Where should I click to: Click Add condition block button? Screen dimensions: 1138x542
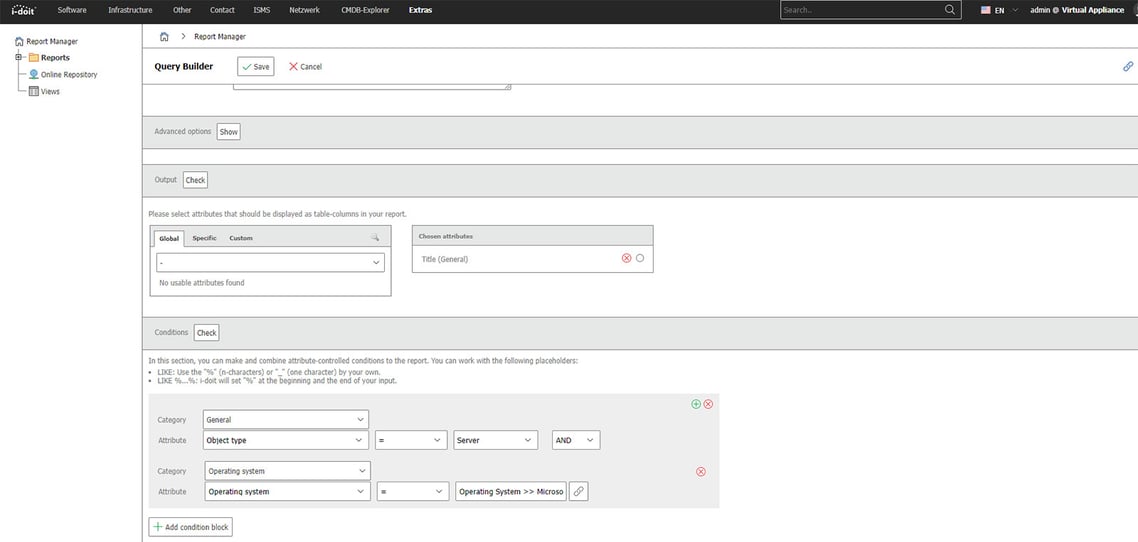tap(190, 527)
